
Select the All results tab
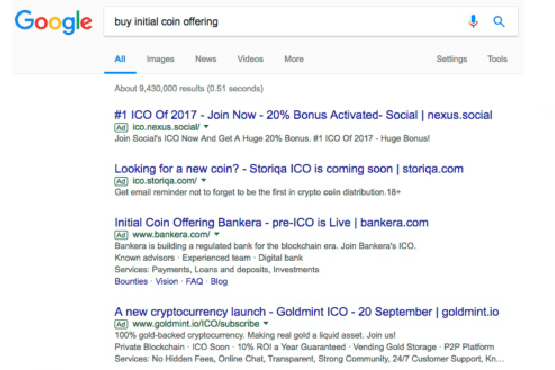[120, 59]
